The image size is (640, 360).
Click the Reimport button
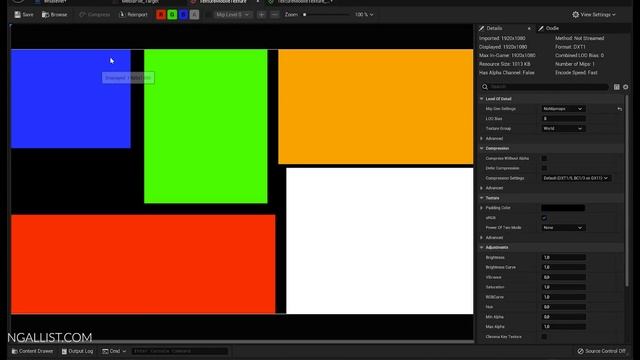coord(133,15)
